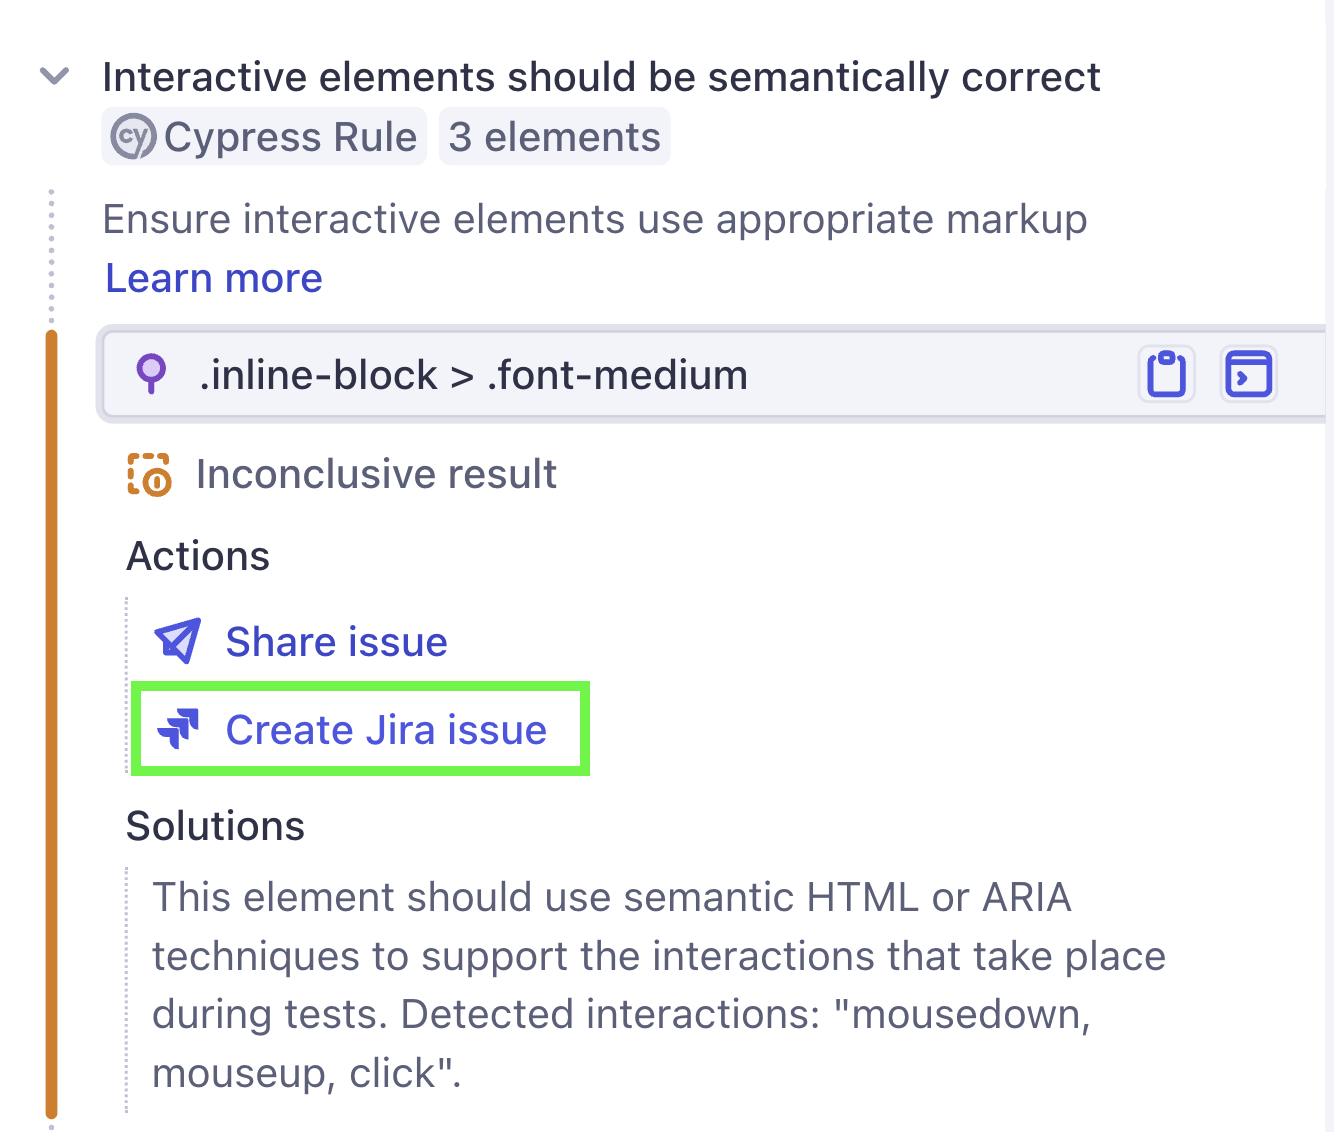1334x1132 pixels.
Task: Select the .inline-block > .font-medium selector
Action: click(471, 374)
